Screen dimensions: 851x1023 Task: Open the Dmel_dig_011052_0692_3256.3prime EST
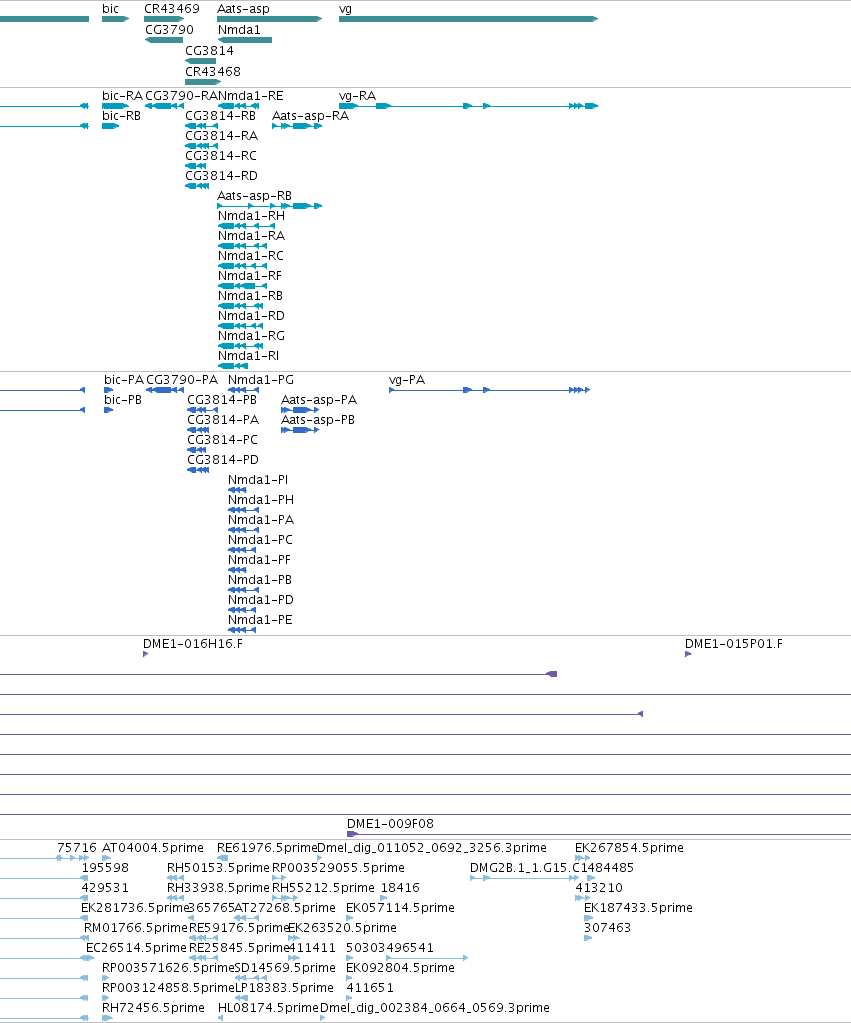pos(320,858)
